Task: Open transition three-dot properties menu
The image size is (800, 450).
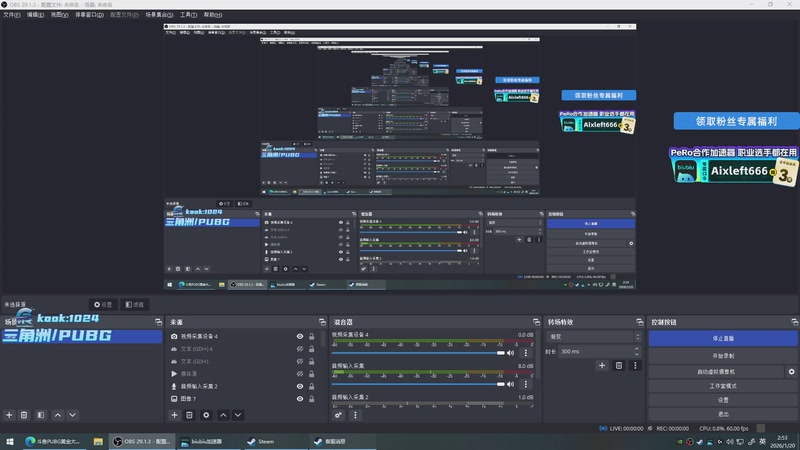Action: point(635,365)
